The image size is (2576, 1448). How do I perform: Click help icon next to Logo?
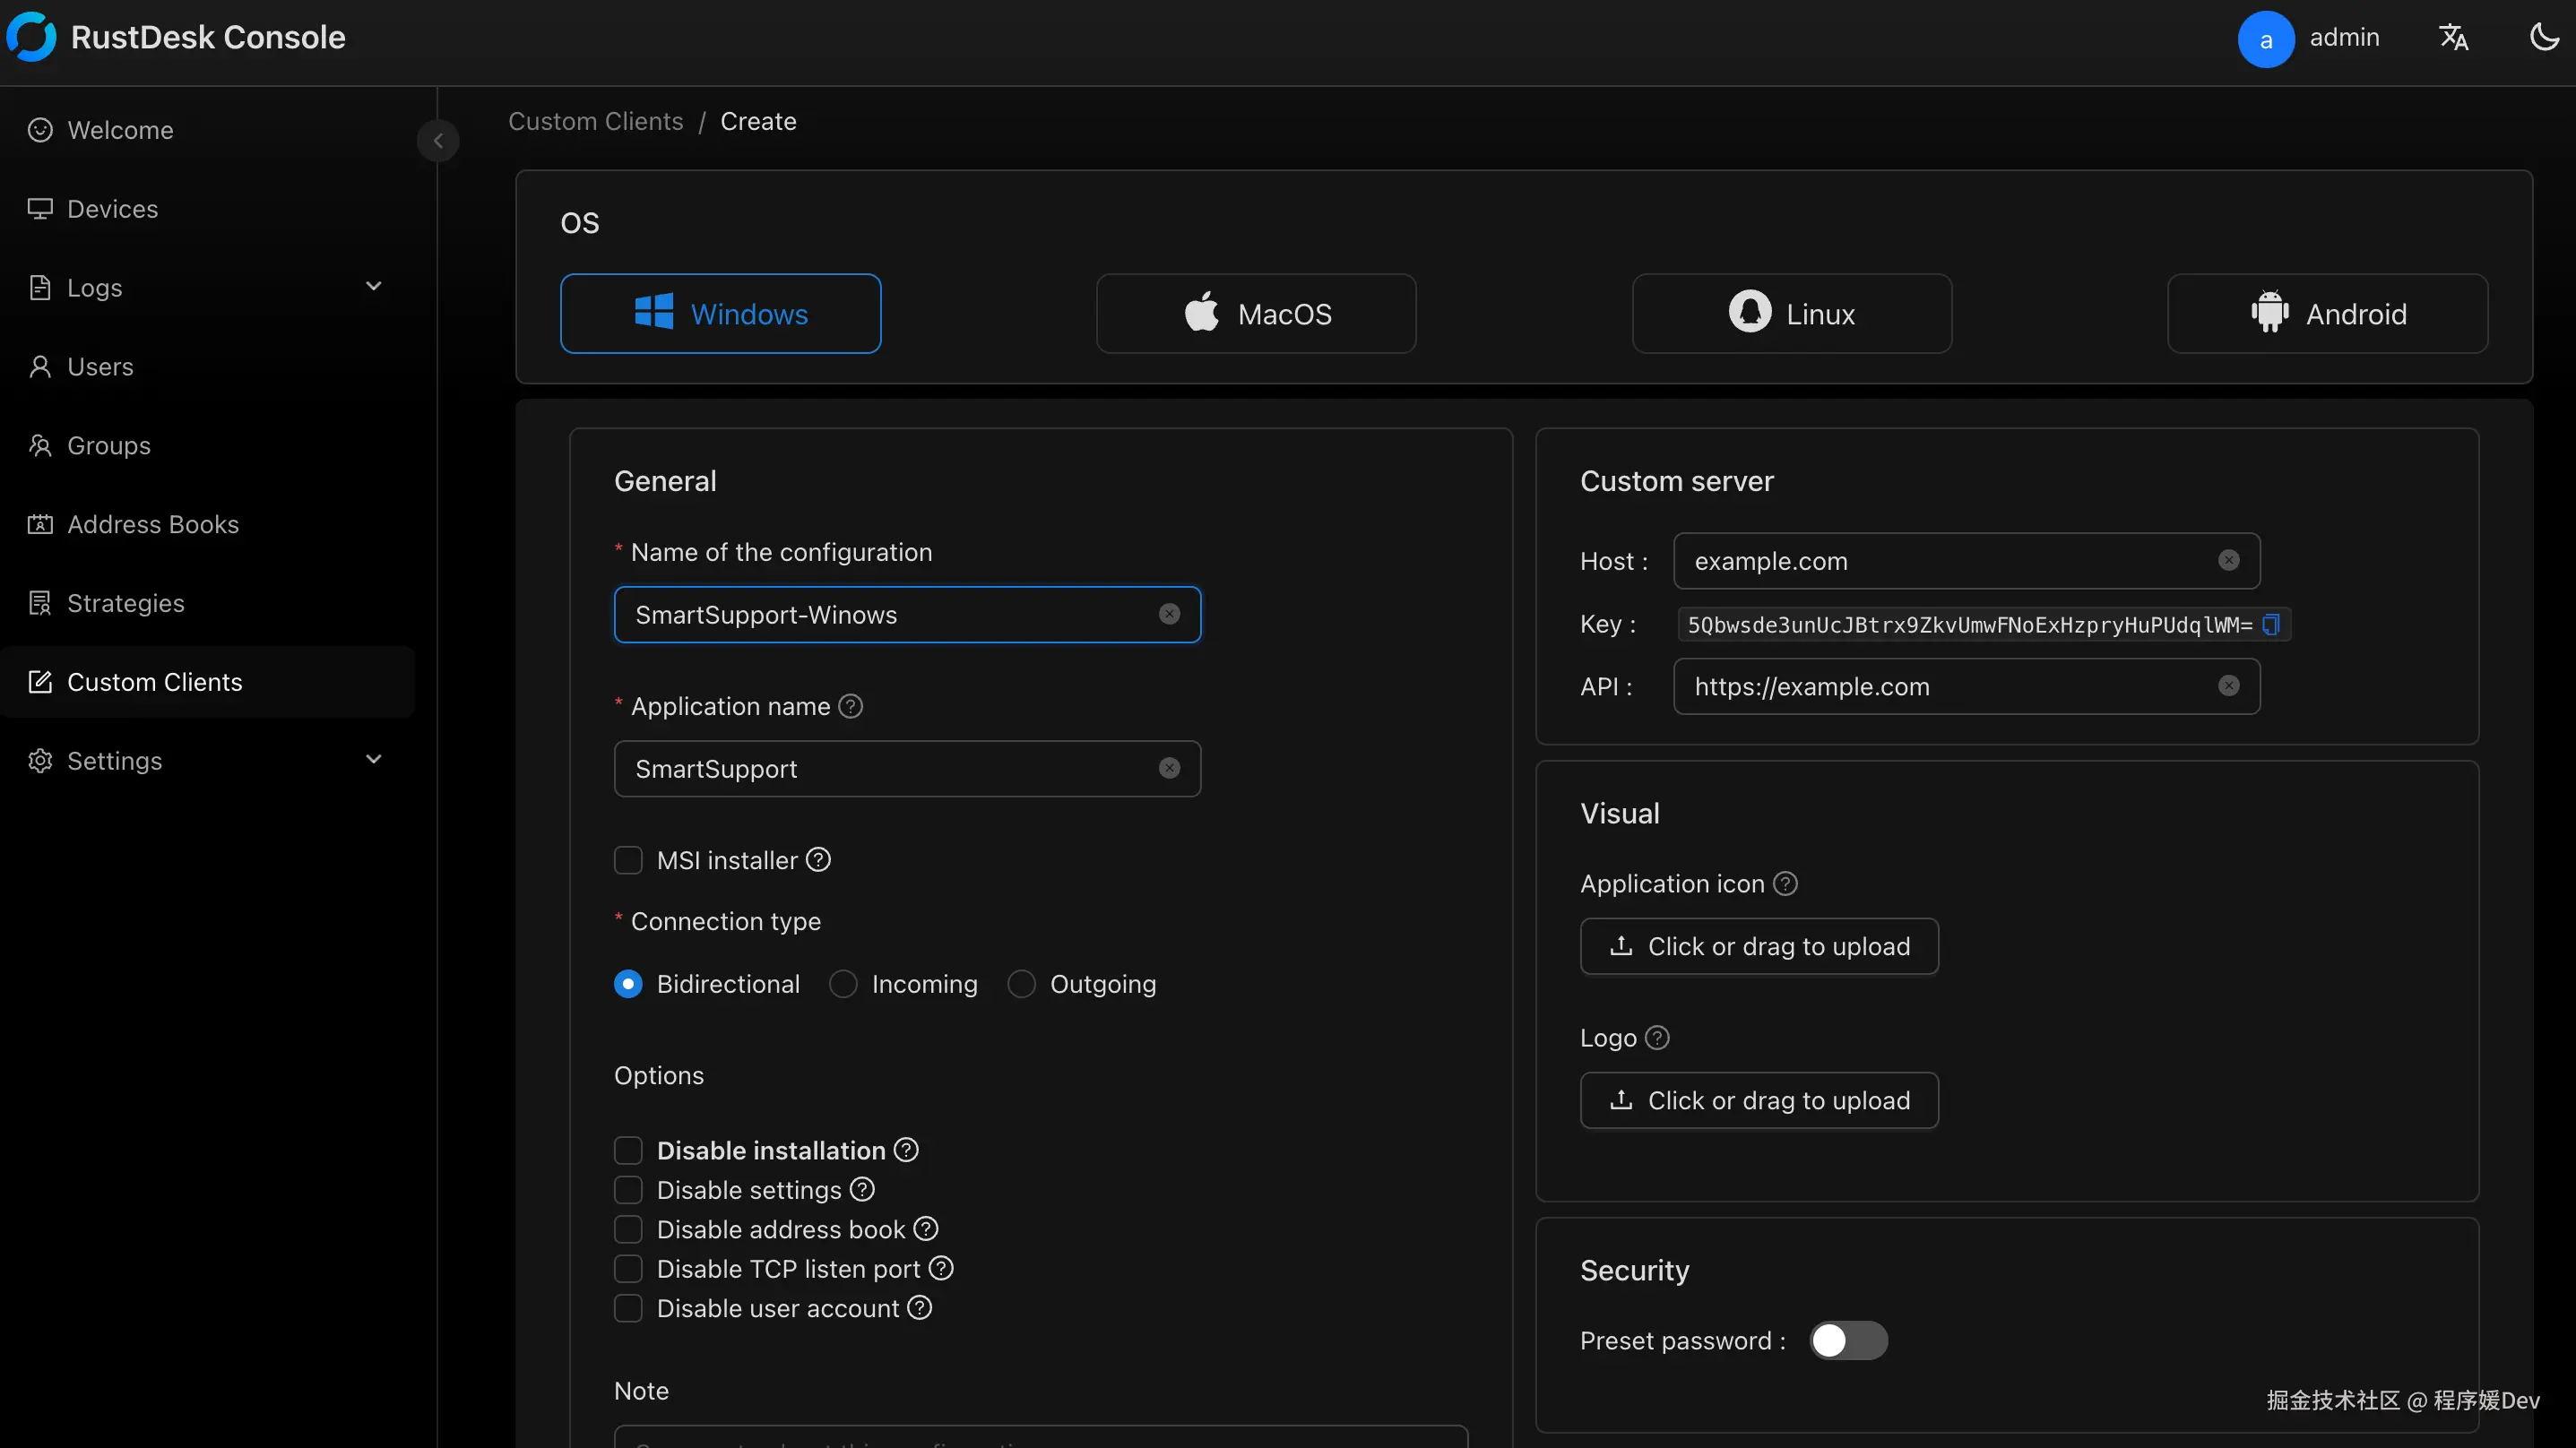(x=1657, y=1038)
